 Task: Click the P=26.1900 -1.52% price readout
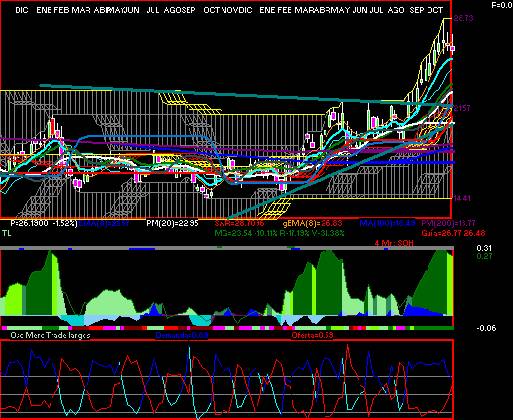(44, 223)
